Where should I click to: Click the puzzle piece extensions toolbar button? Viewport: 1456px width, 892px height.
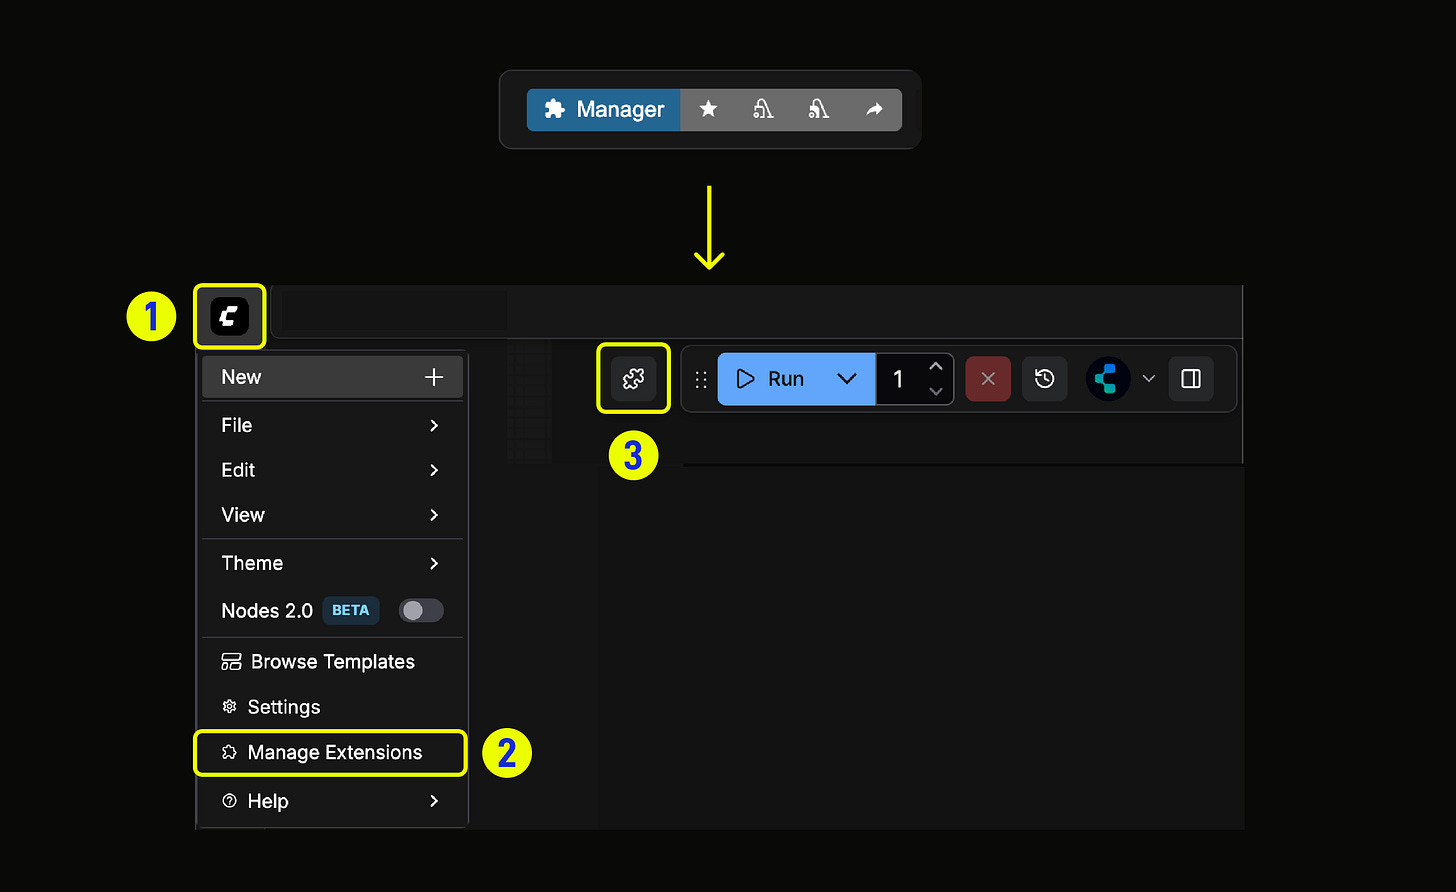click(634, 379)
